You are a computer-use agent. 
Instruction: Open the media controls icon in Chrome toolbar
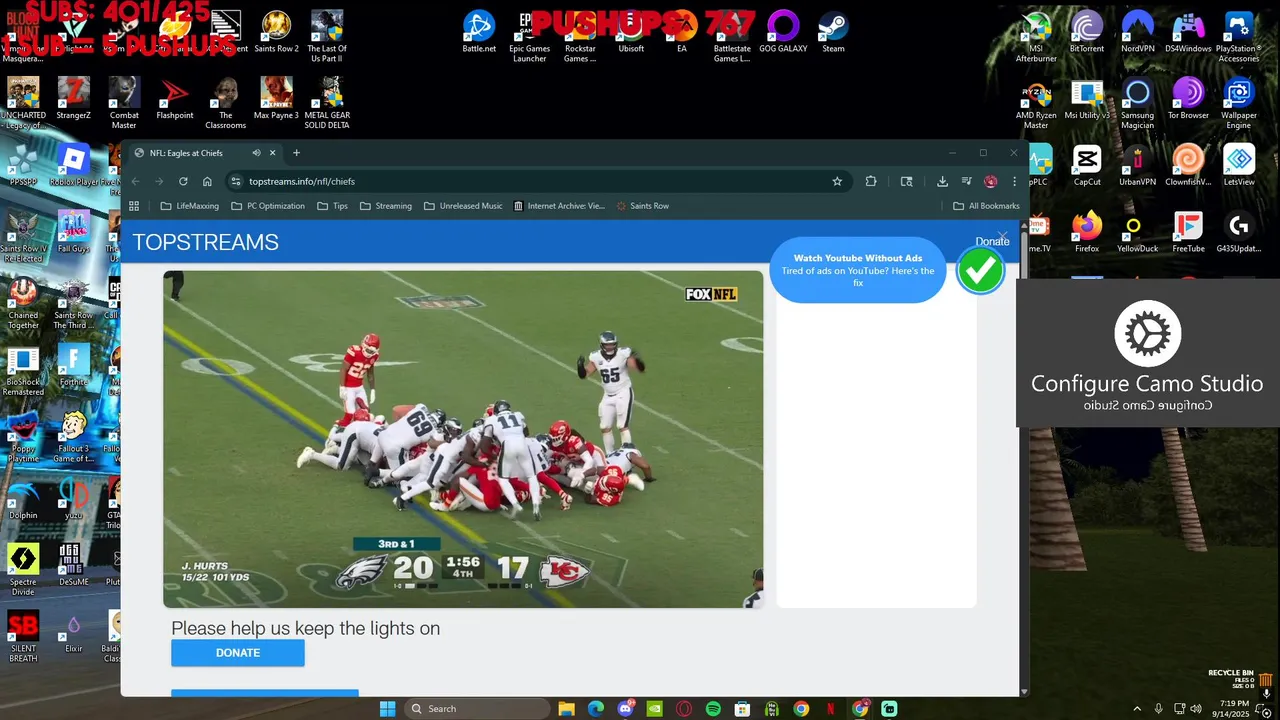click(966, 181)
